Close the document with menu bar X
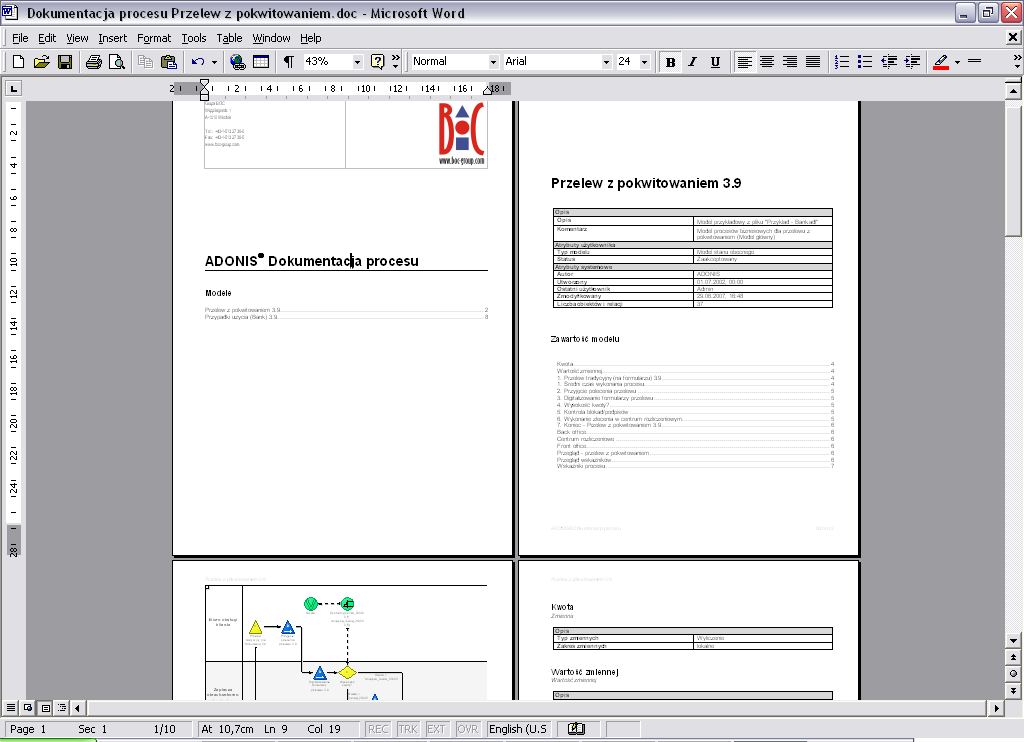 (1013, 38)
